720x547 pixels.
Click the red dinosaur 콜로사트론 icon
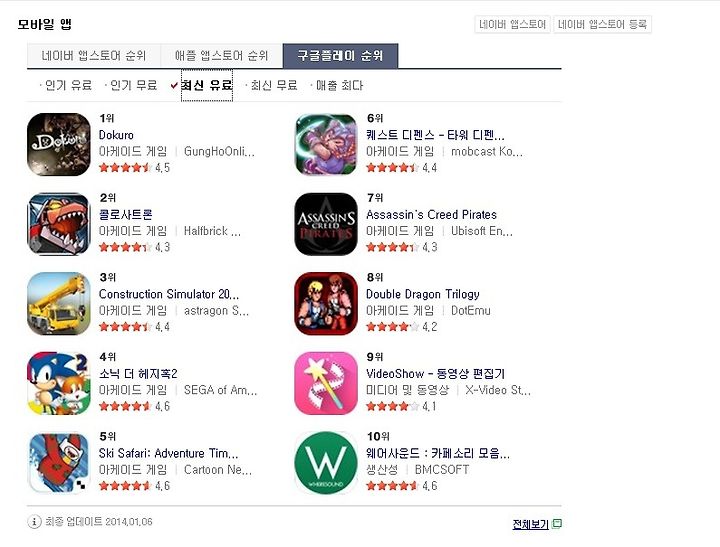coord(59,224)
